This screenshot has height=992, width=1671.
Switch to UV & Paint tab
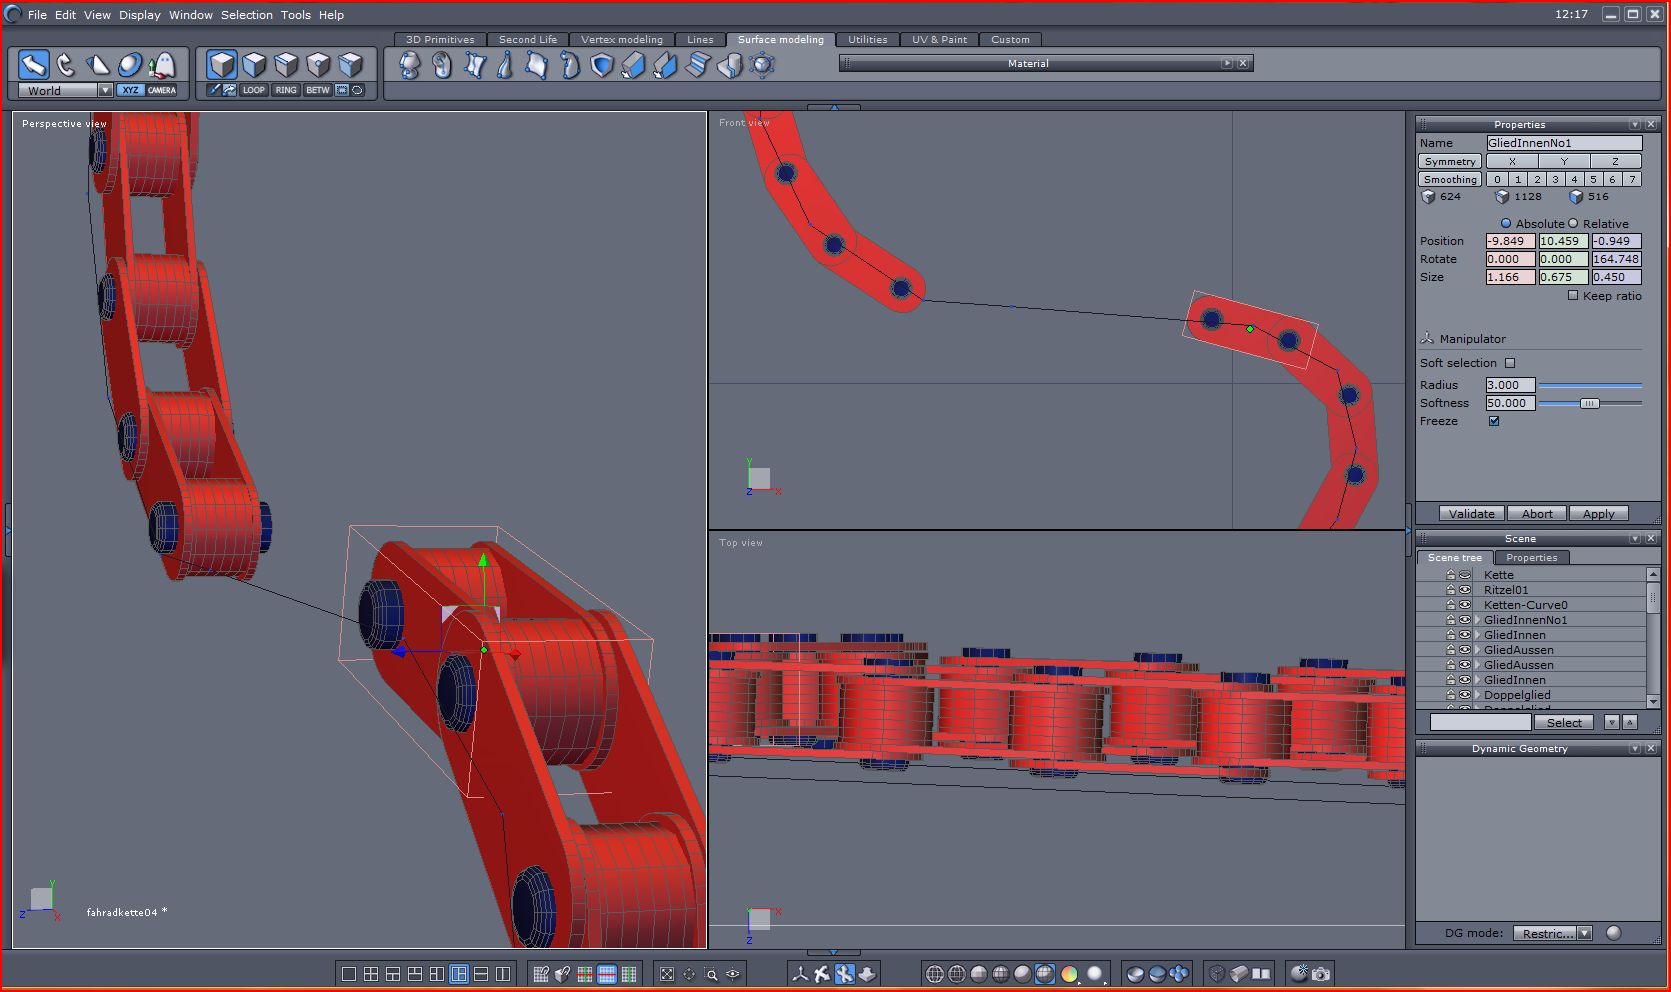click(939, 40)
